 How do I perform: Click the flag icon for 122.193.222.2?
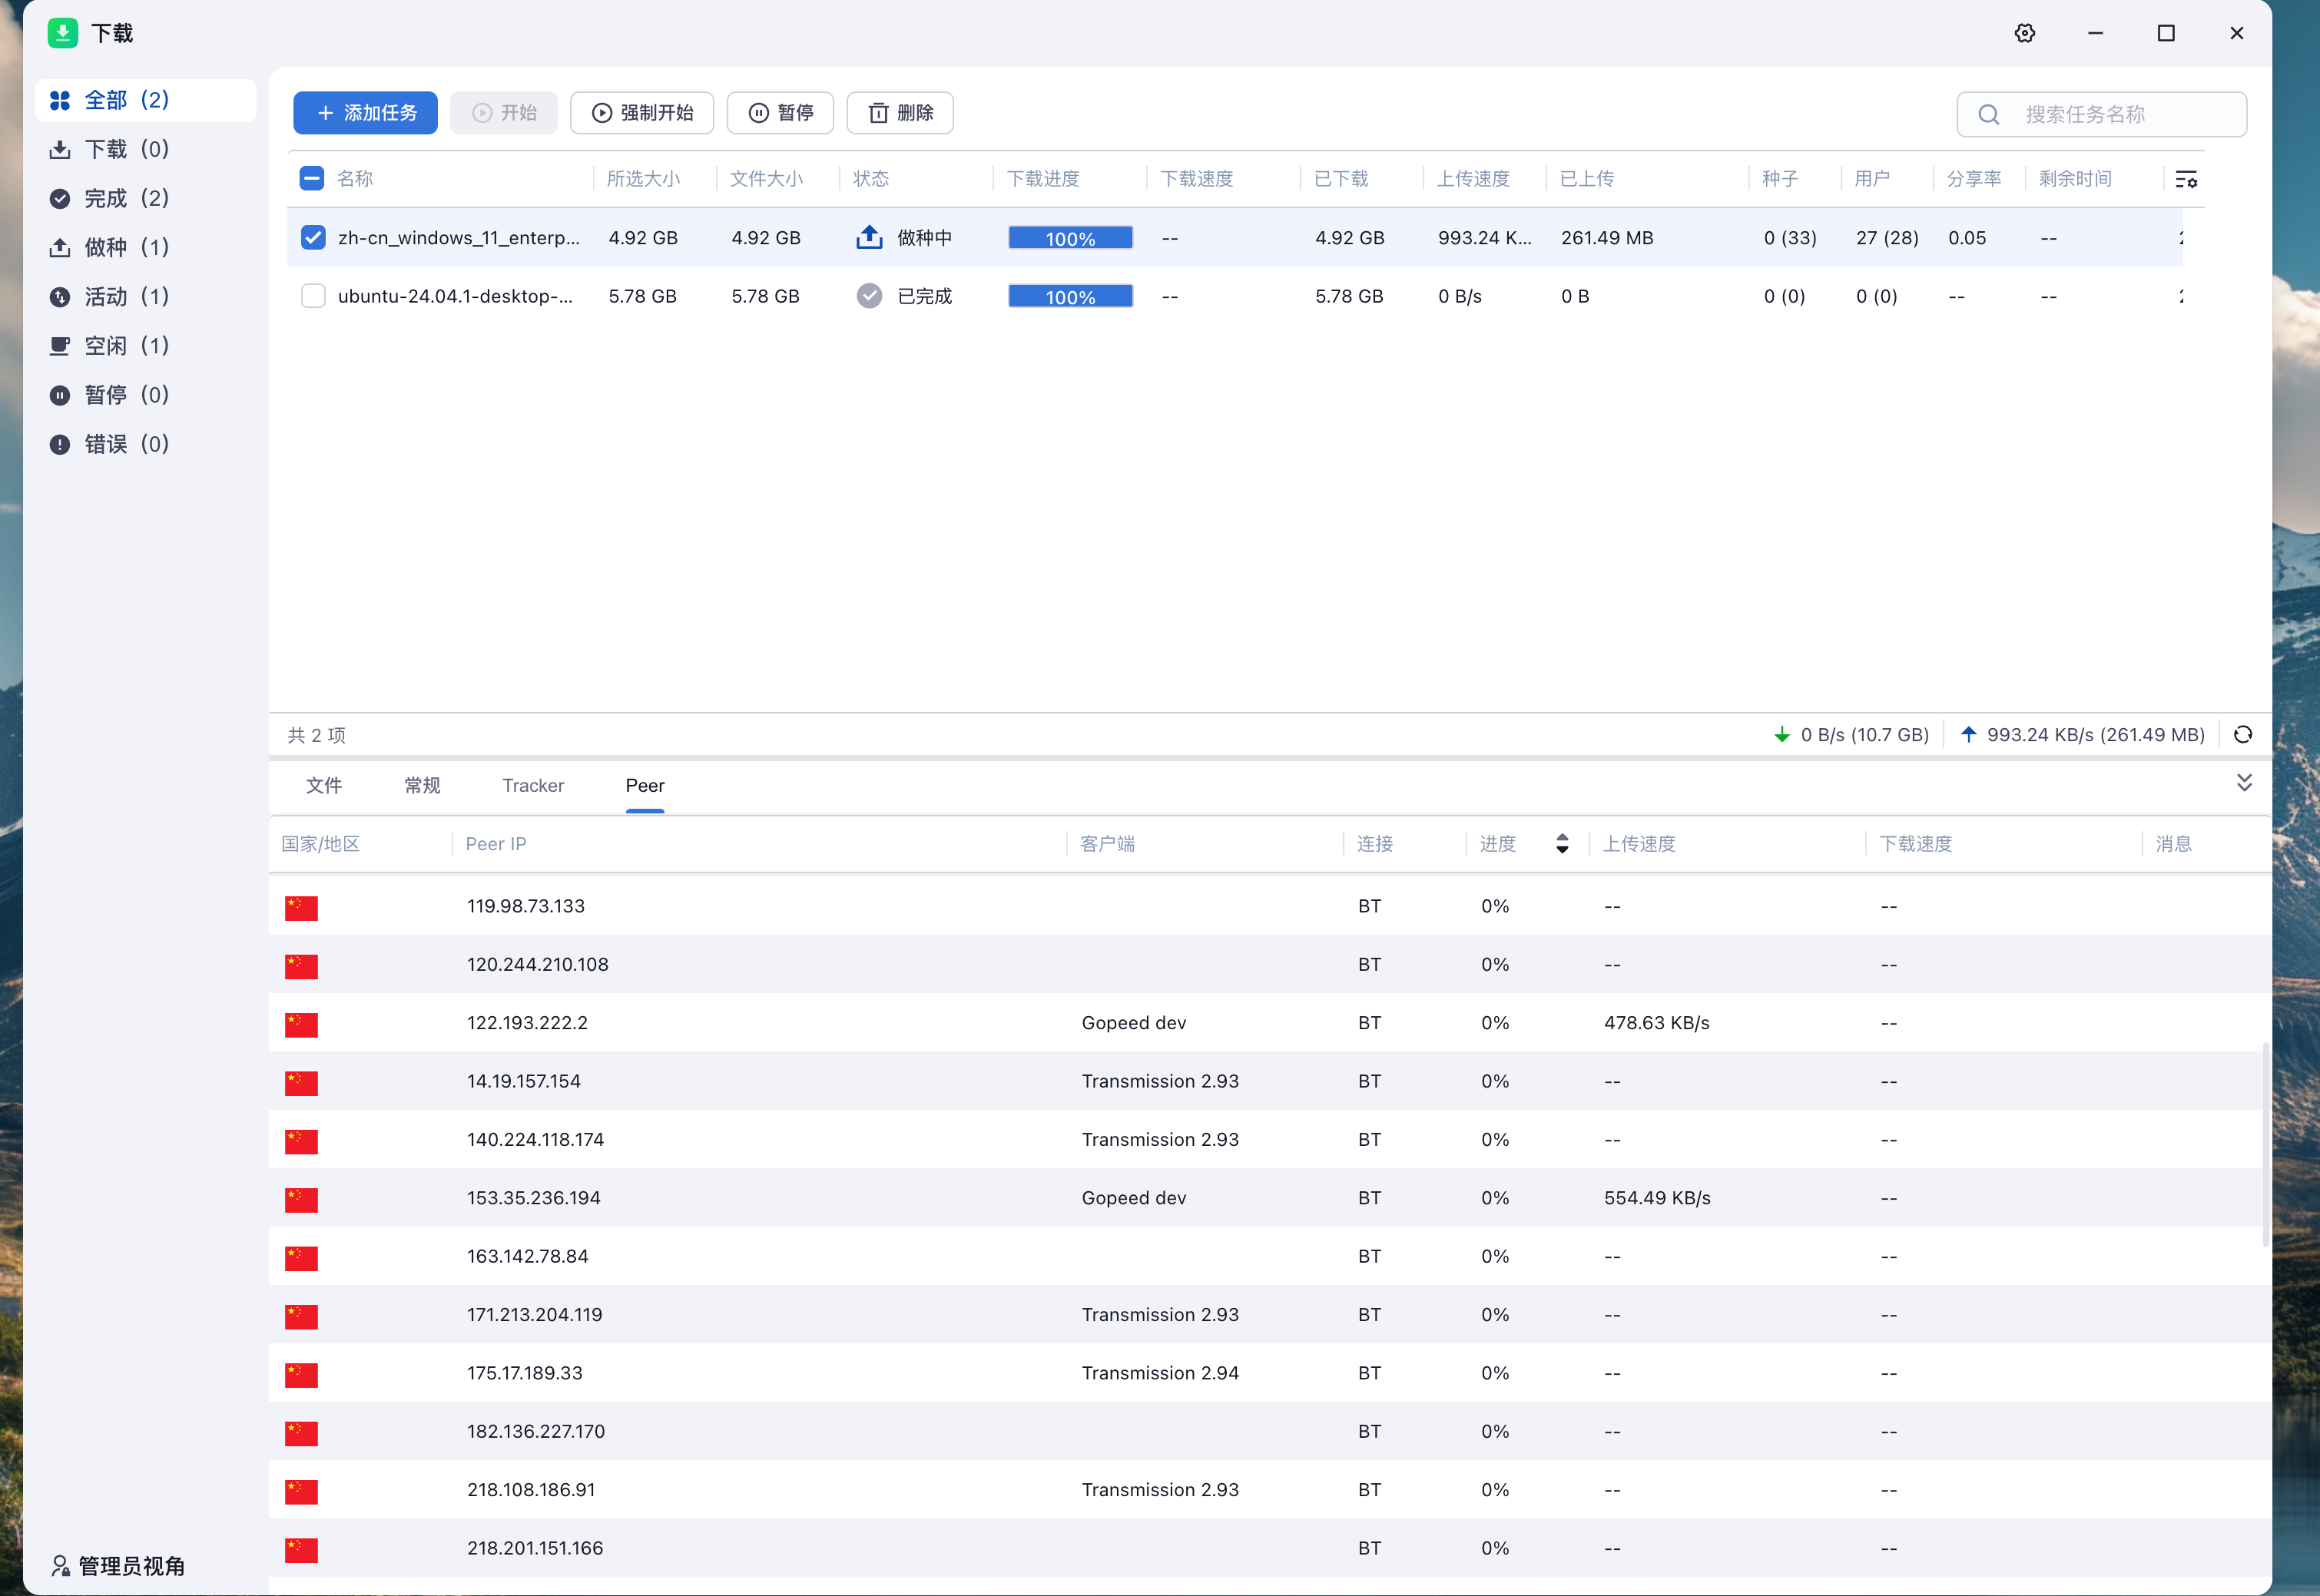[301, 1024]
